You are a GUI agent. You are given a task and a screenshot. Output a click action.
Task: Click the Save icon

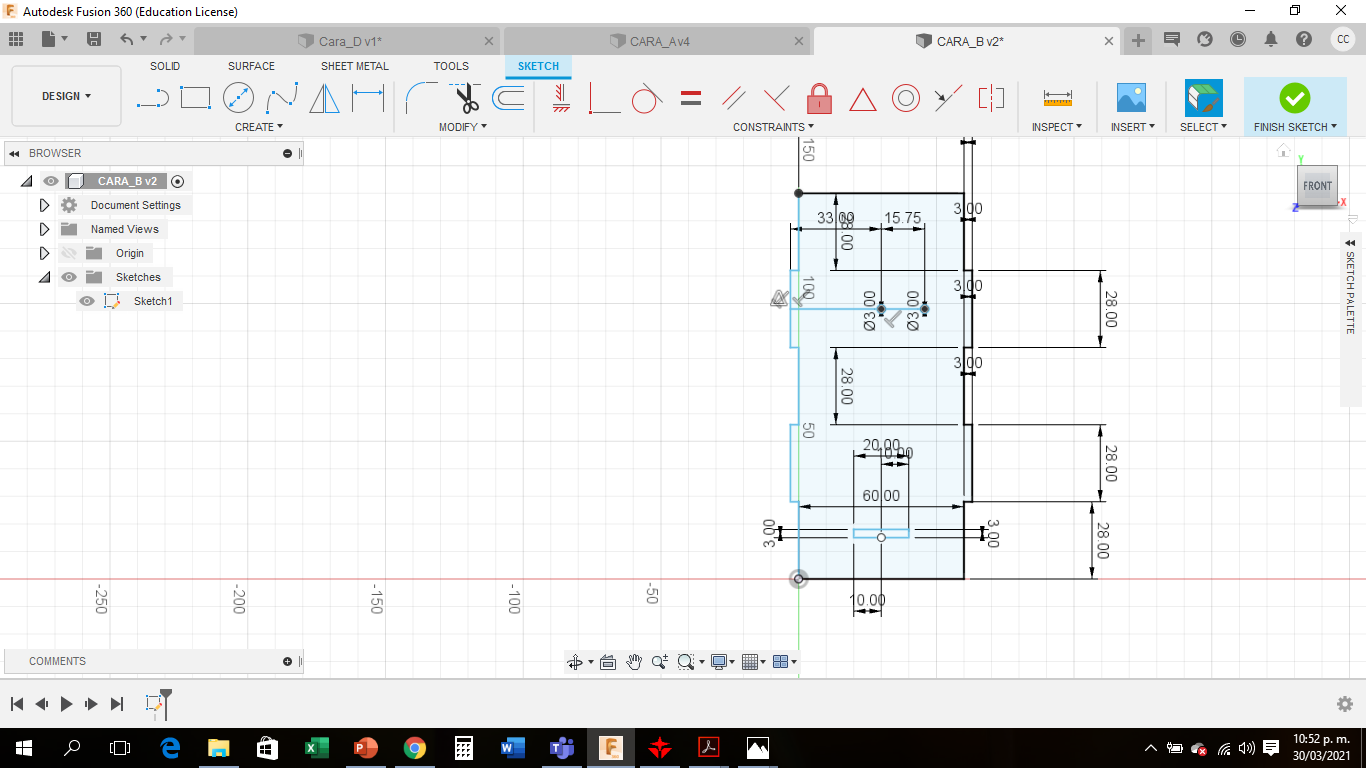tap(94, 39)
